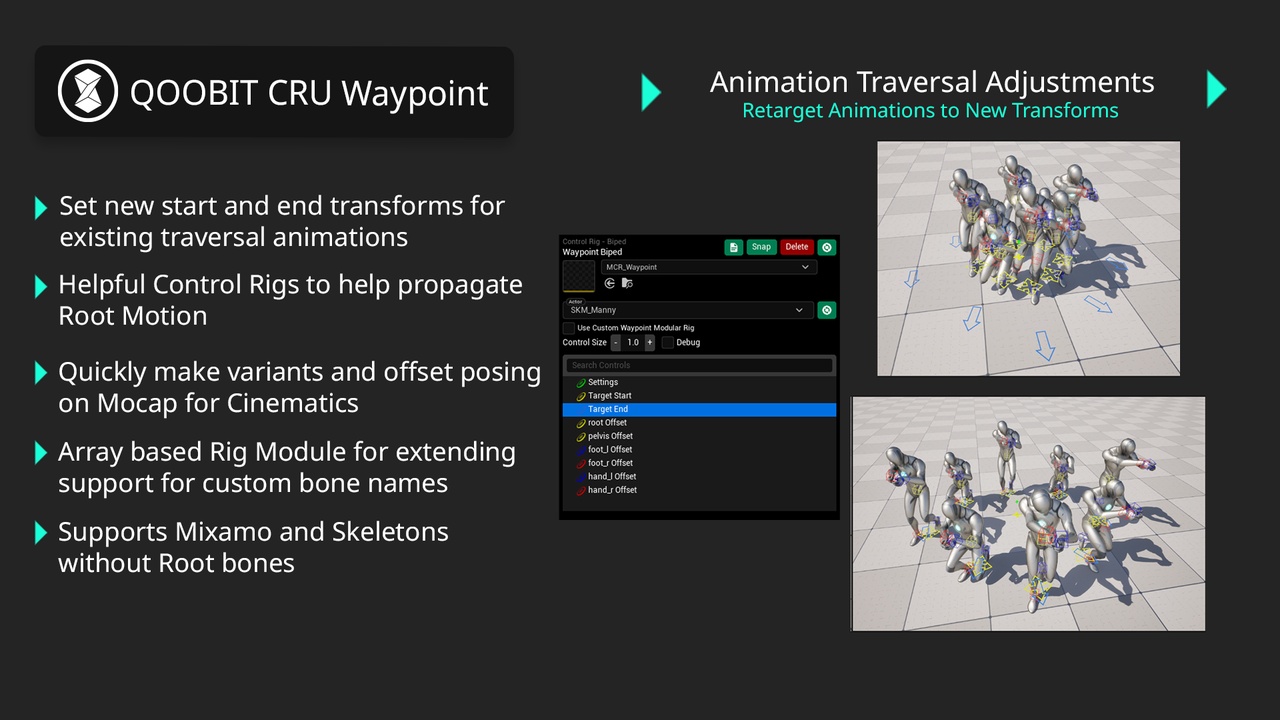This screenshot has height=720, width=1280.
Task: Click the green ring icon beside Settings
Action: [581, 383]
